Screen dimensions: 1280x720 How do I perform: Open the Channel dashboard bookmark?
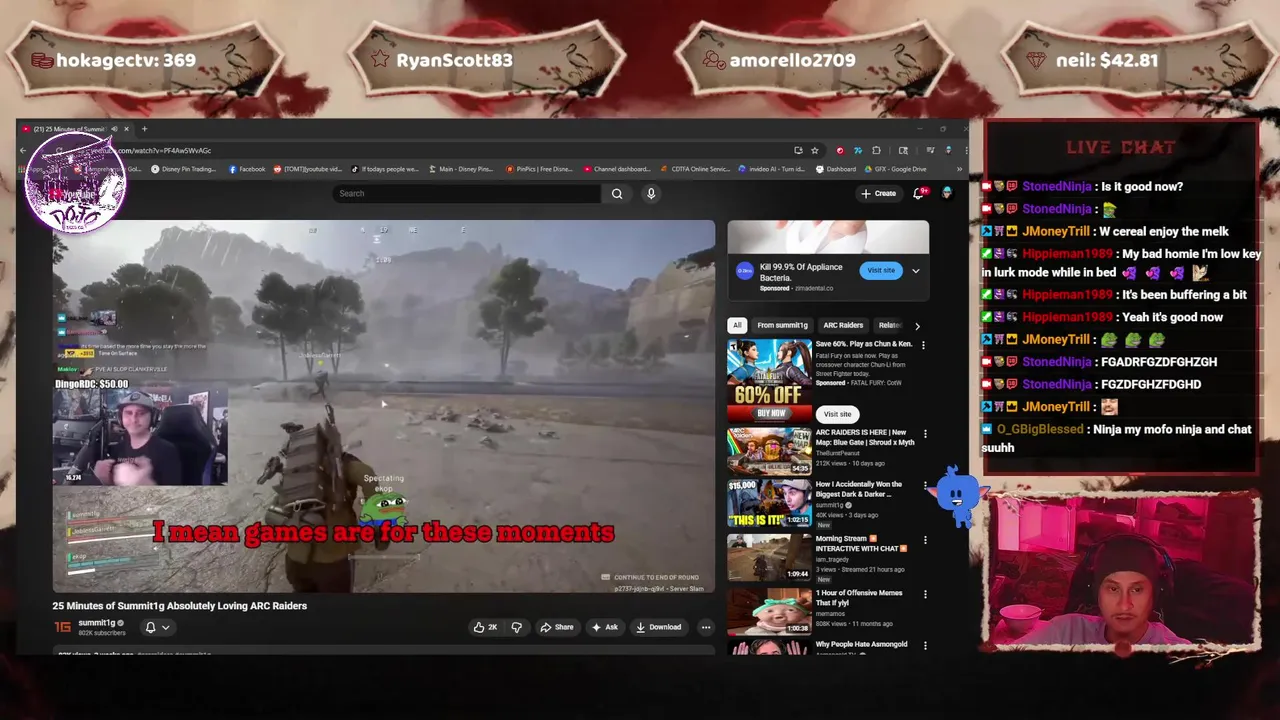(616, 169)
